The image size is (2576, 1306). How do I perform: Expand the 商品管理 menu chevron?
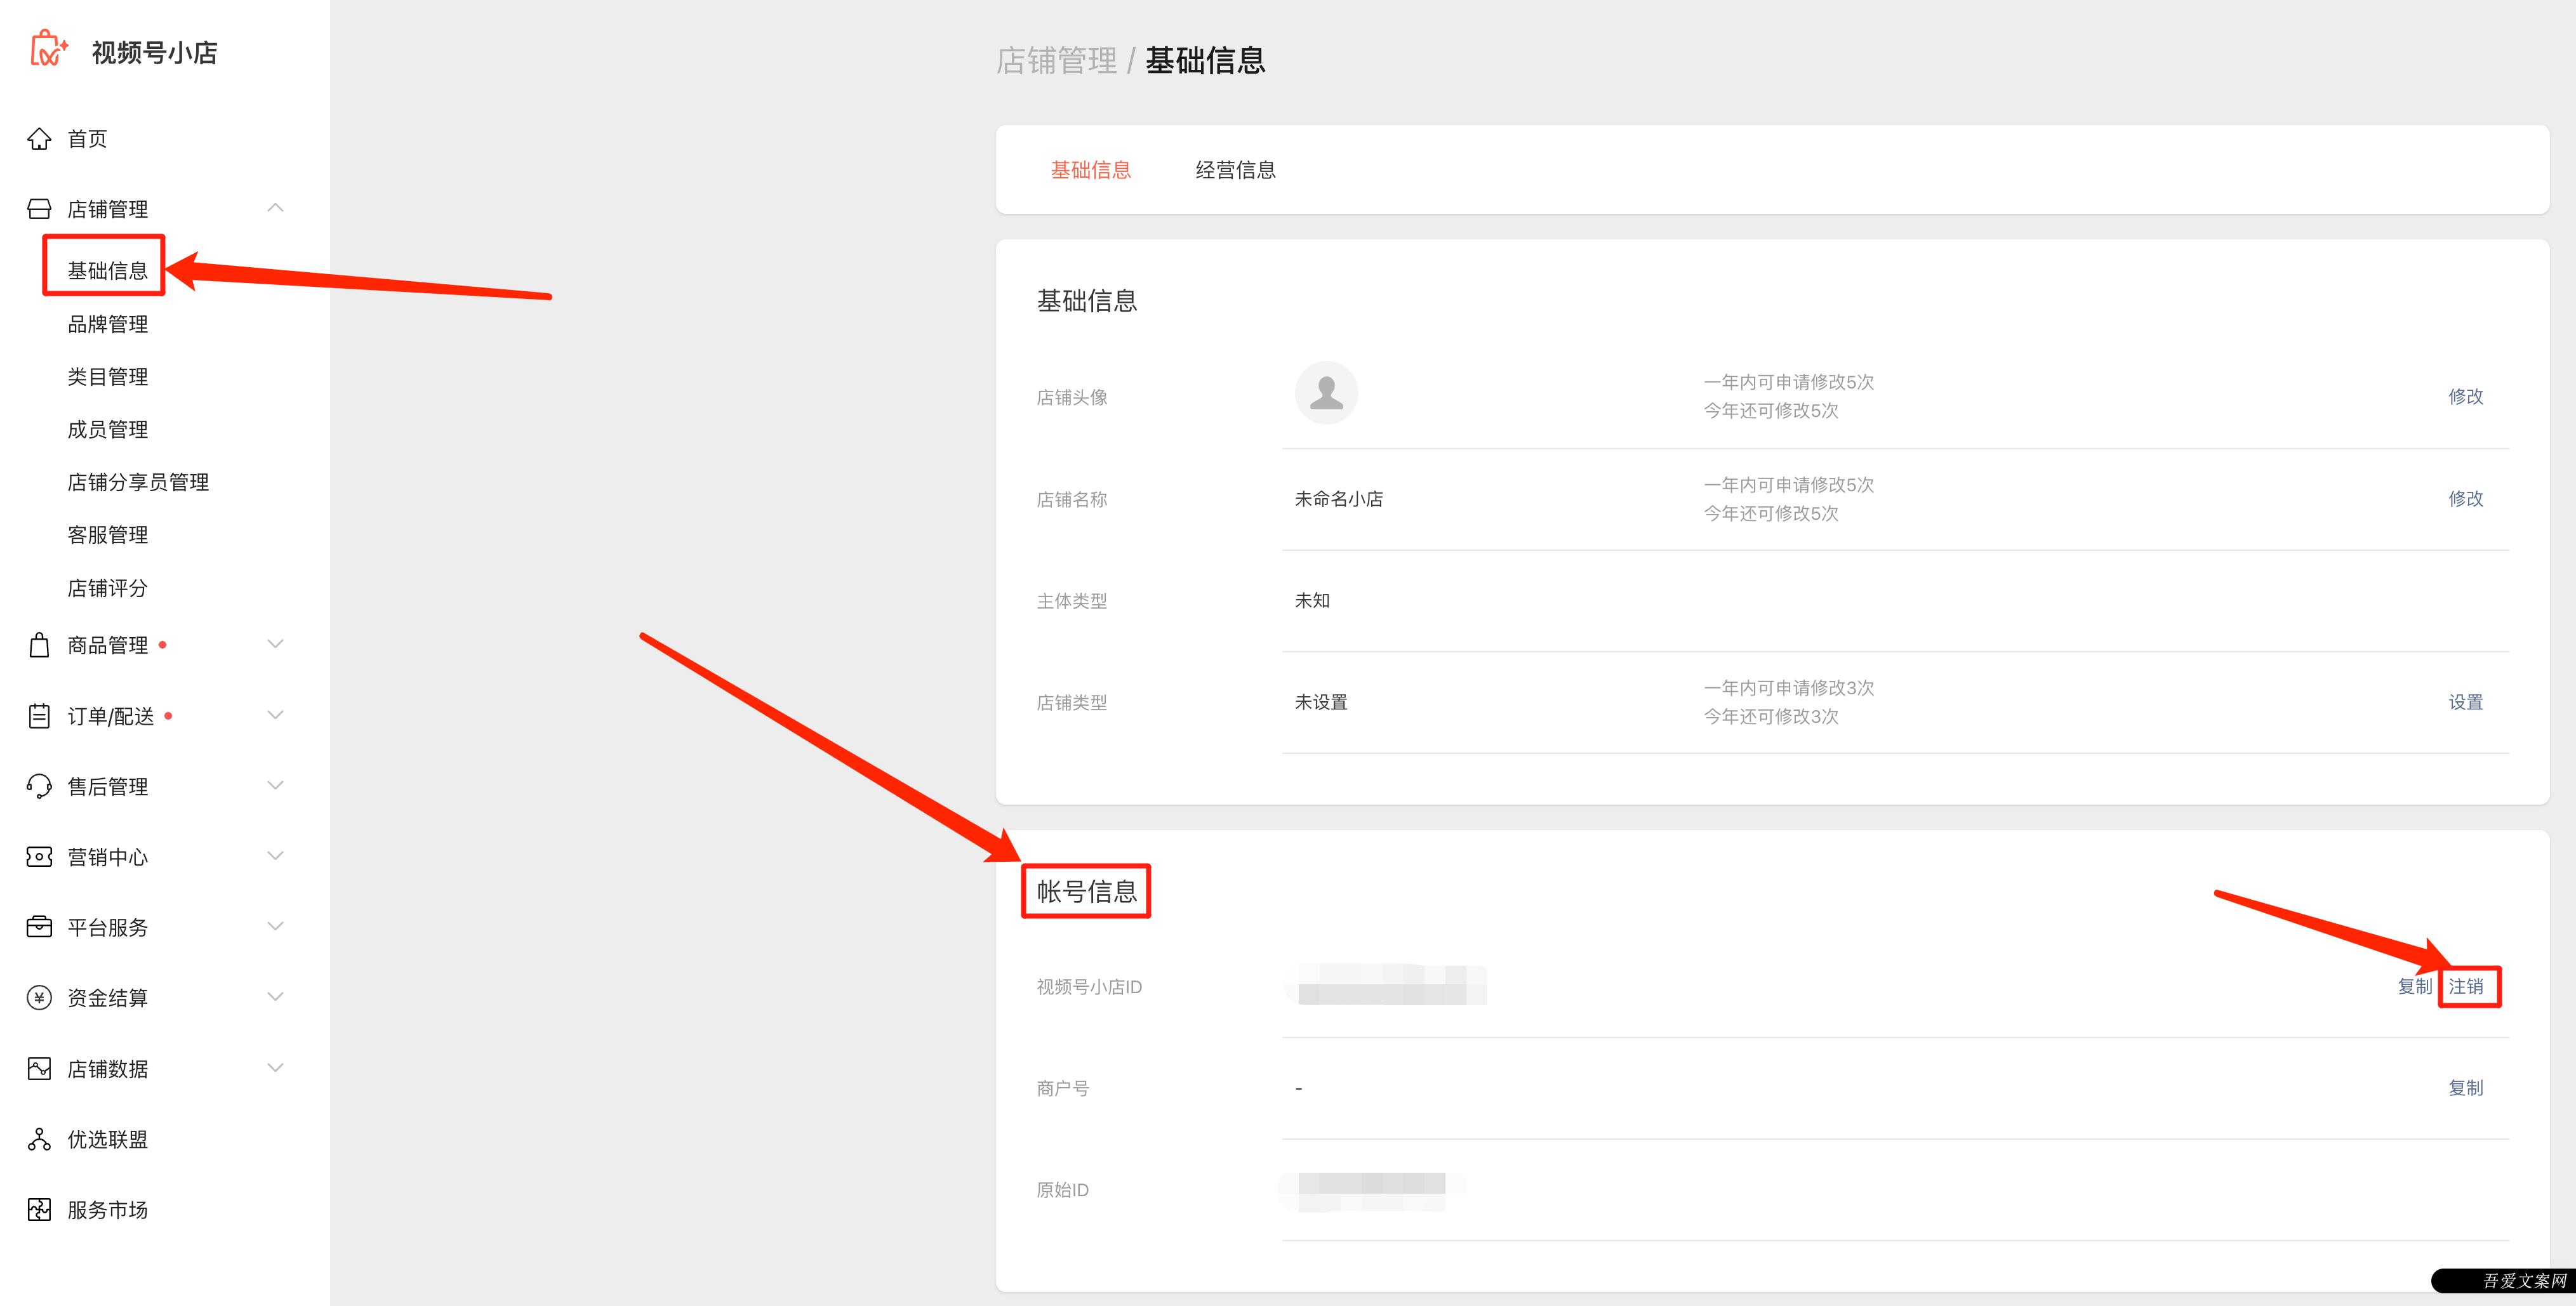pyautogui.click(x=275, y=644)
